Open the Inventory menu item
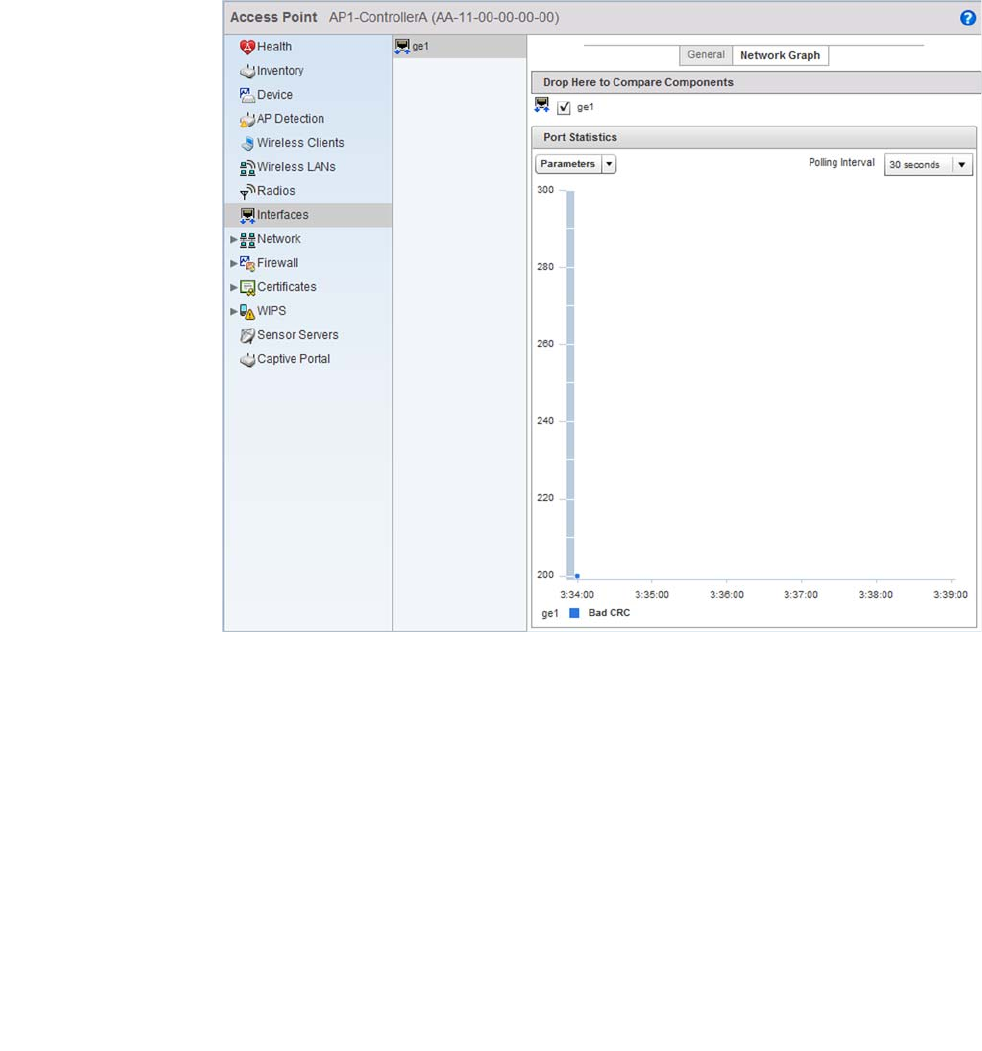The image size is (982, 1051). coord(280,71)
